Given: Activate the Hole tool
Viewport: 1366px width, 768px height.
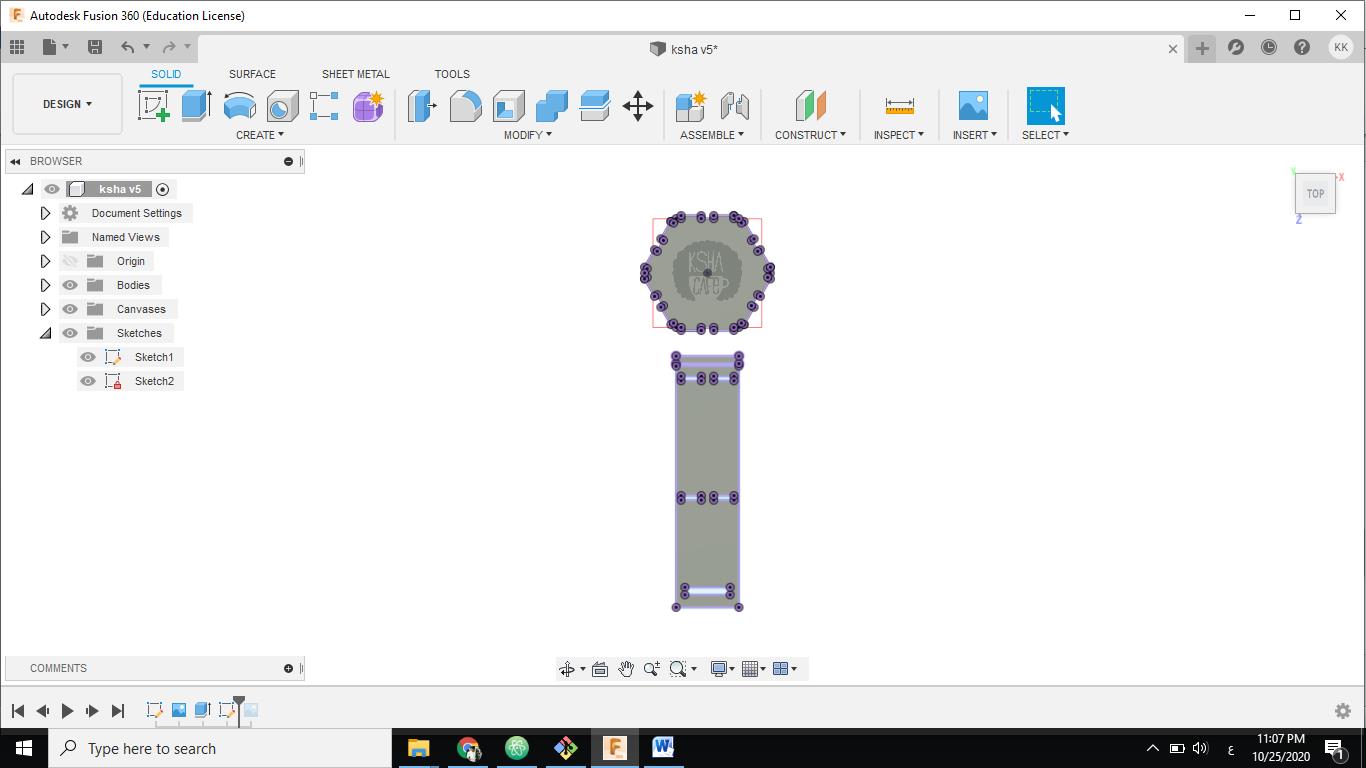Looking at the screenshot, I should click(282, 106).
